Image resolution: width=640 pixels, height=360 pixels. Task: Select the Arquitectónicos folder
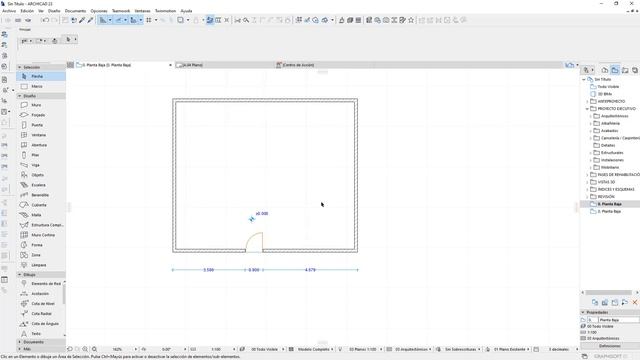pyautogui.click(x=614, y=116)
